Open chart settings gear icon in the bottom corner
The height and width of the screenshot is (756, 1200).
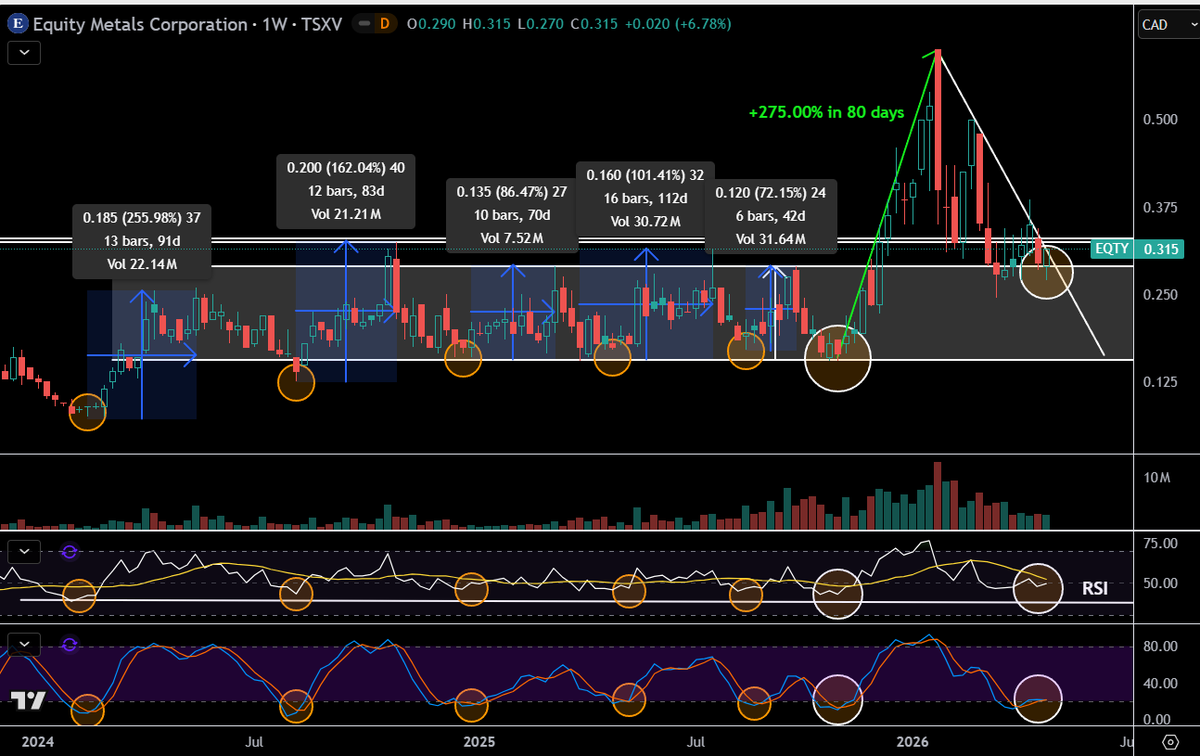1171,742
